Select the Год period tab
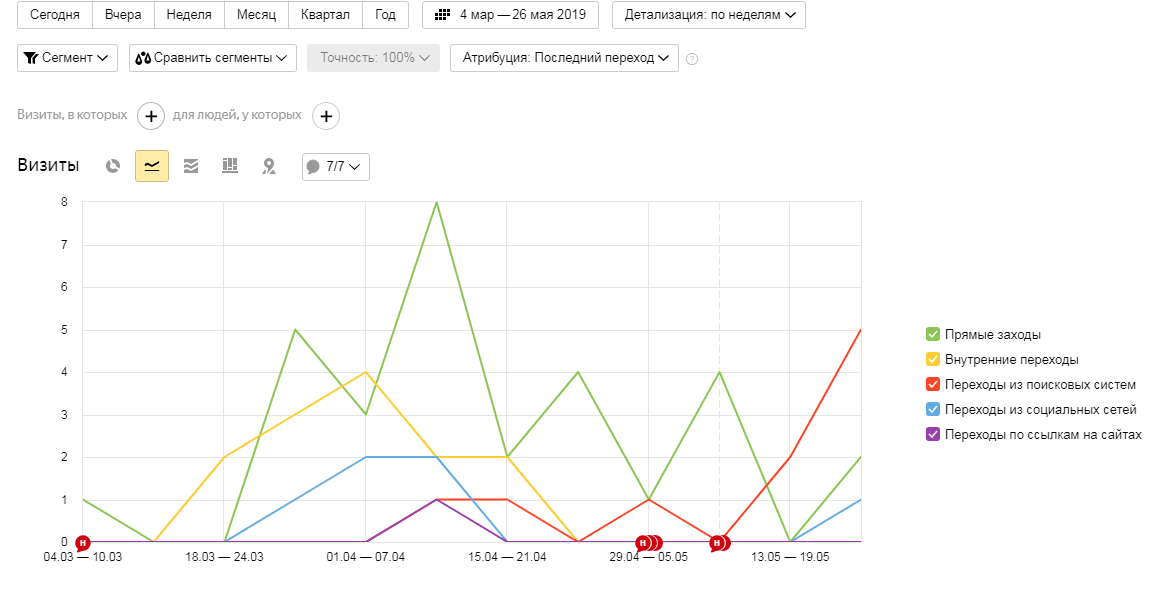1160x592 pixels. (x=385, y=15)
